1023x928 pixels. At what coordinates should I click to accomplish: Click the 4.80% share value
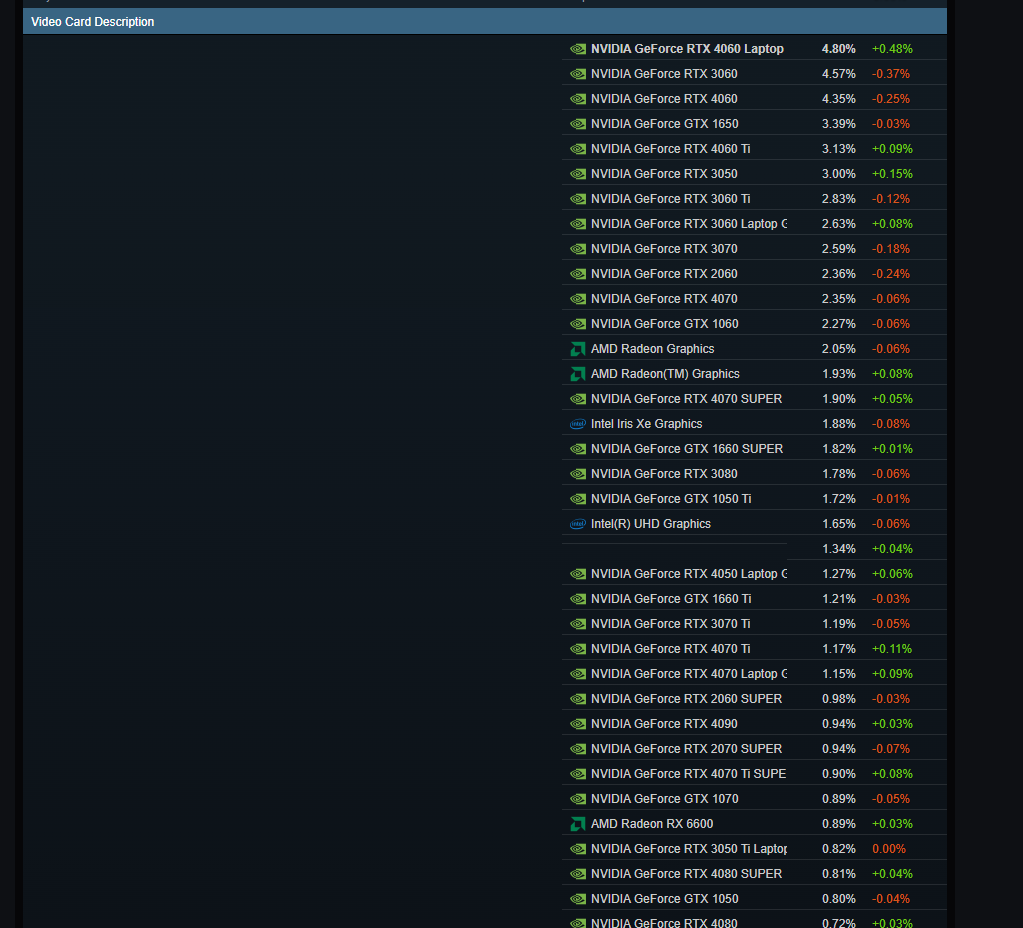pos(838,49)
